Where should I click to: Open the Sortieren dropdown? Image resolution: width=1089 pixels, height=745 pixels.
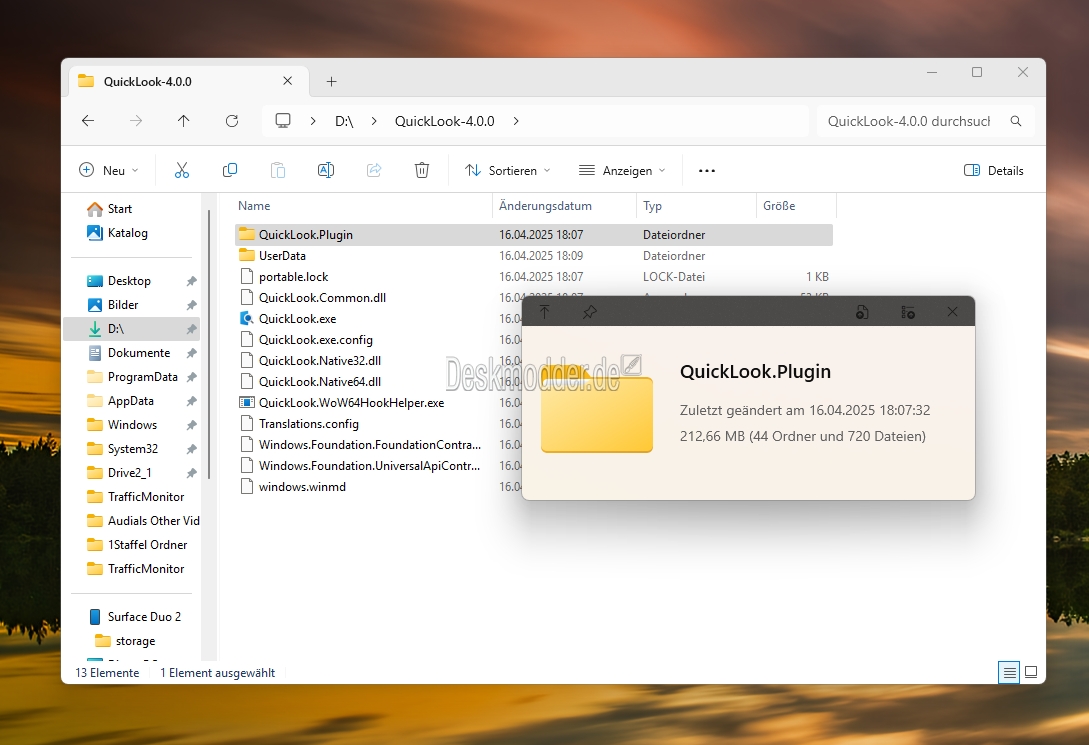508,171
